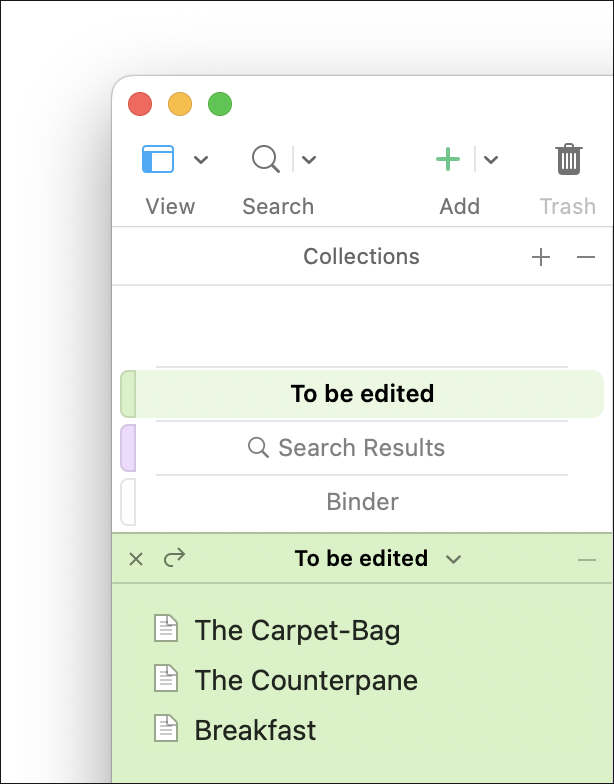Click the View sidebar layout icon
614x784 pixels.
point(158,159)
